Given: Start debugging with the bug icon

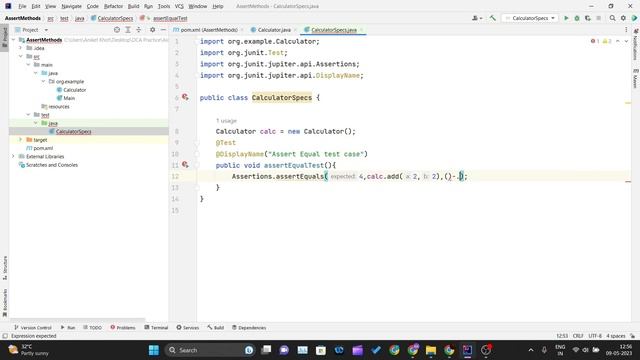Looking at the screenshot, I should (577, 18).
